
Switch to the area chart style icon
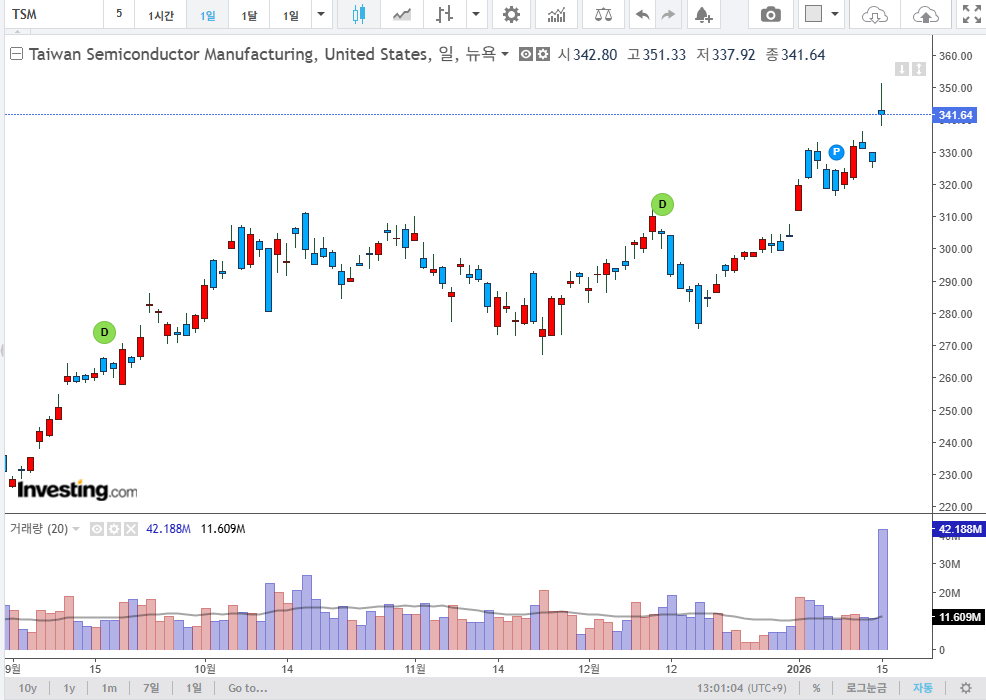point(402,15)
